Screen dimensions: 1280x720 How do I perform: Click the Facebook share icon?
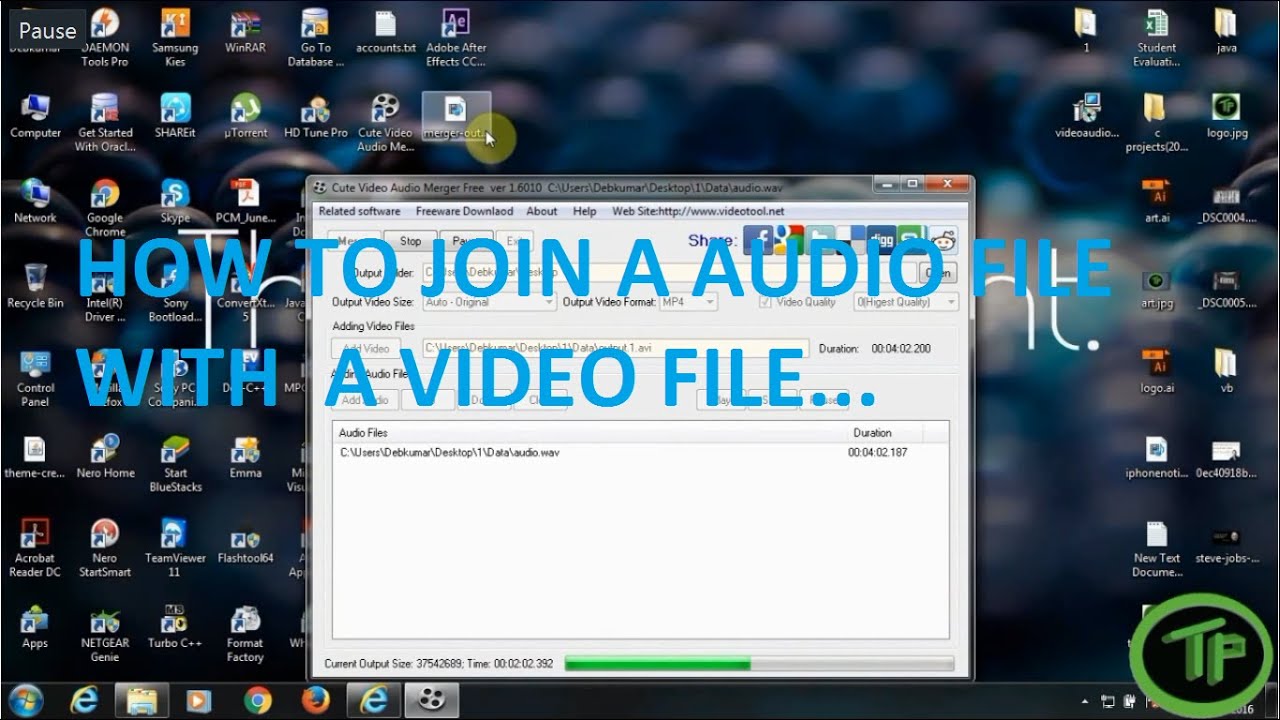(x=757, y=240)
